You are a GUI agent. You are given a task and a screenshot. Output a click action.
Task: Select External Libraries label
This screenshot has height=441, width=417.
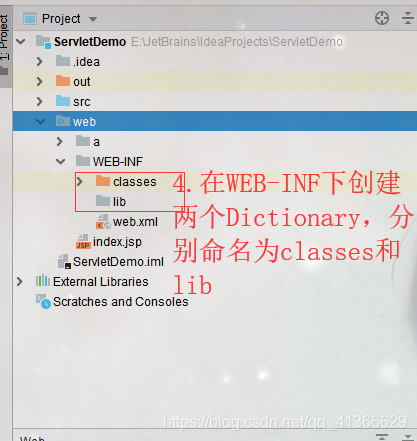pos(101,282)
